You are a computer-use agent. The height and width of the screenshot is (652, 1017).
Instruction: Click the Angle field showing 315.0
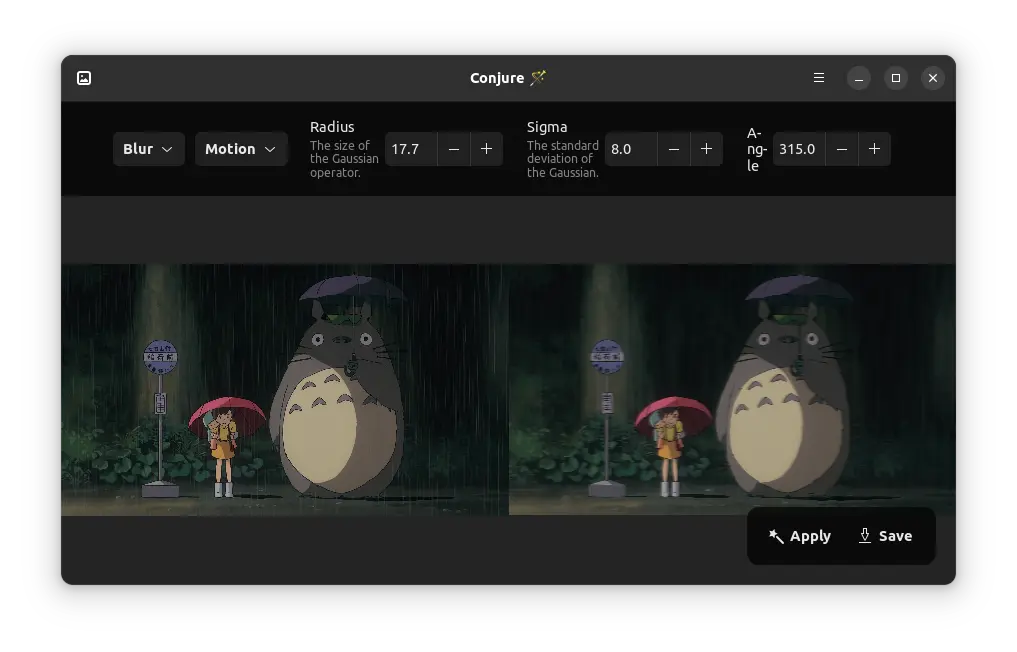[x=798, y=149]
